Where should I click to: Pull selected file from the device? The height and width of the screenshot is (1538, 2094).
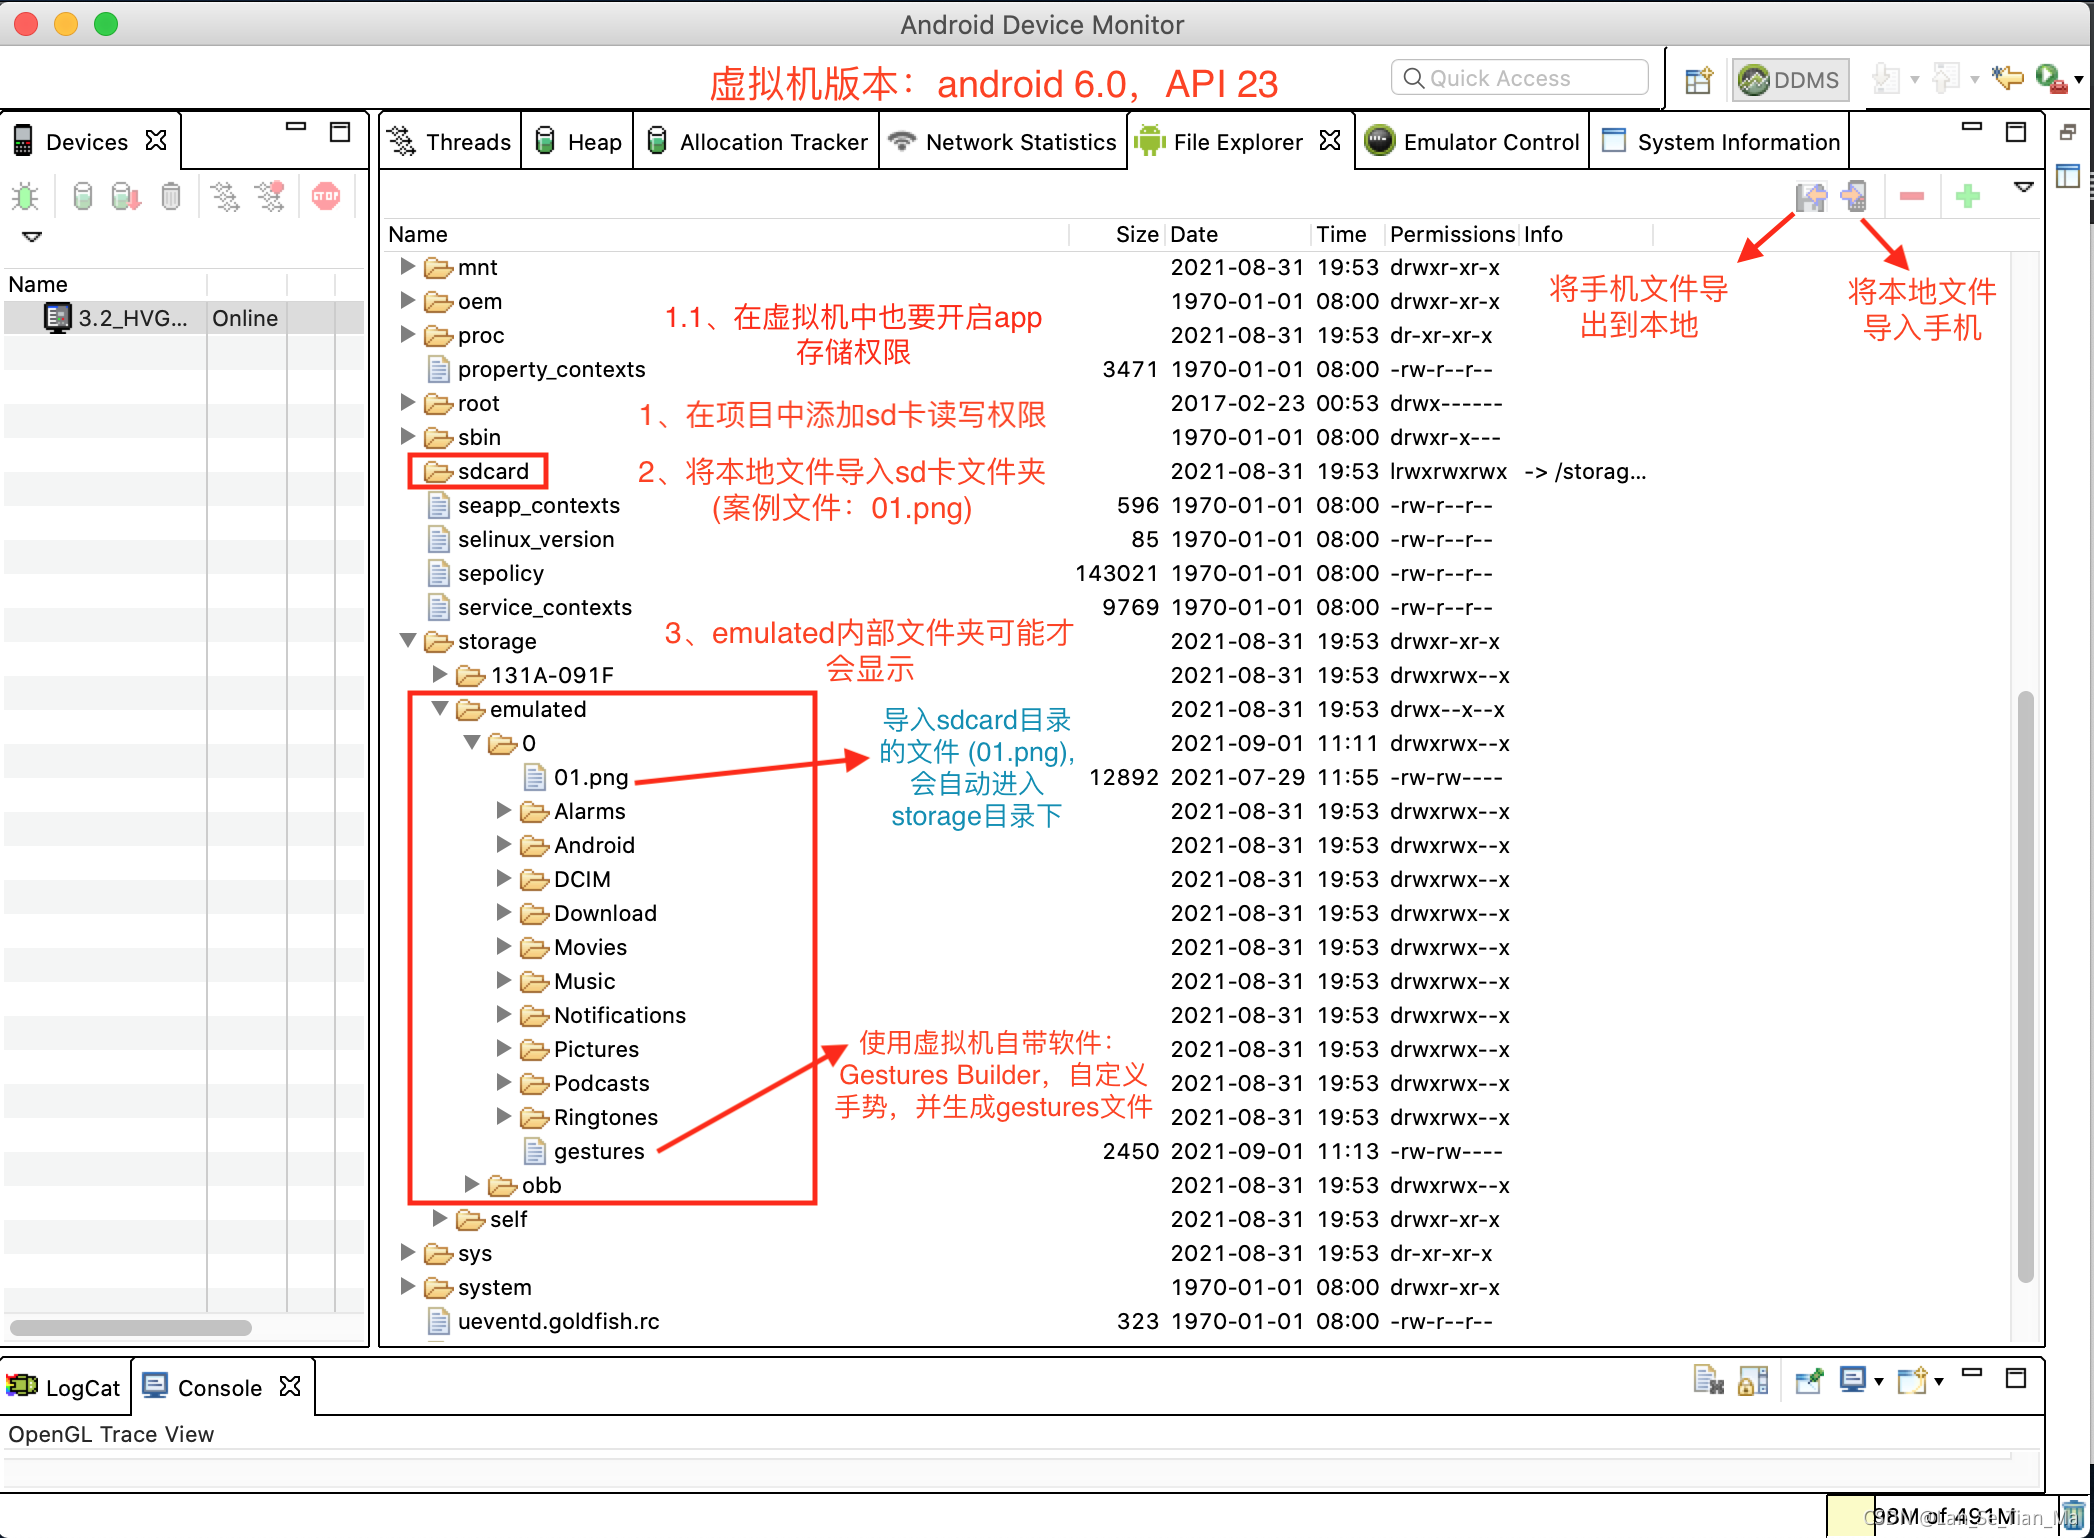[x=1813, y=197]
